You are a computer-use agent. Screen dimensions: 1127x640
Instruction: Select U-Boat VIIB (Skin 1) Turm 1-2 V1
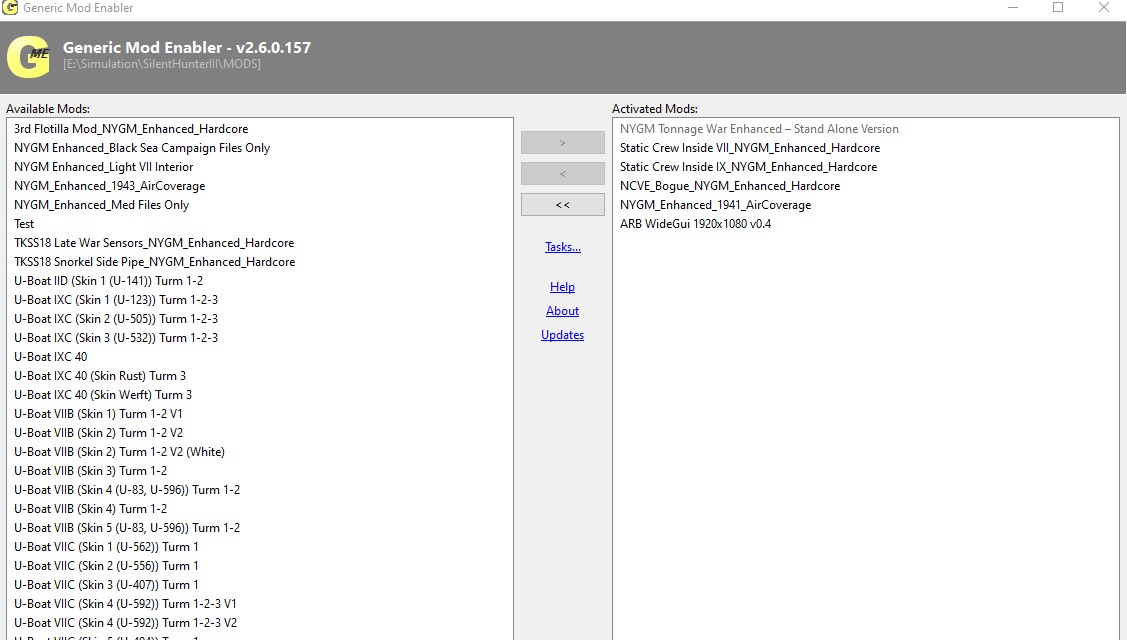click(98, 414)
